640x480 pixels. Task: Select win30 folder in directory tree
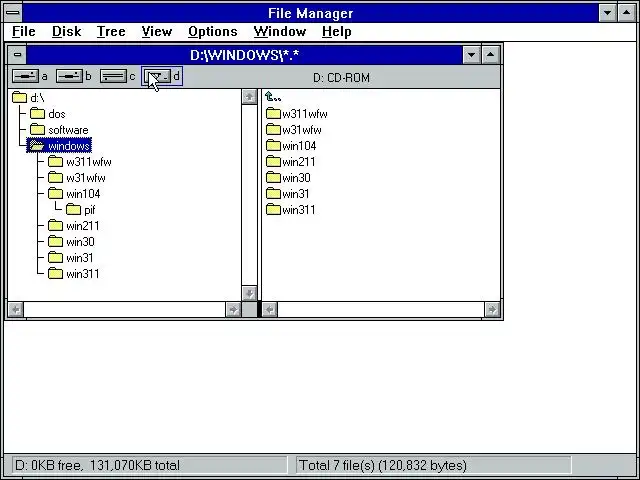point(71,242)
